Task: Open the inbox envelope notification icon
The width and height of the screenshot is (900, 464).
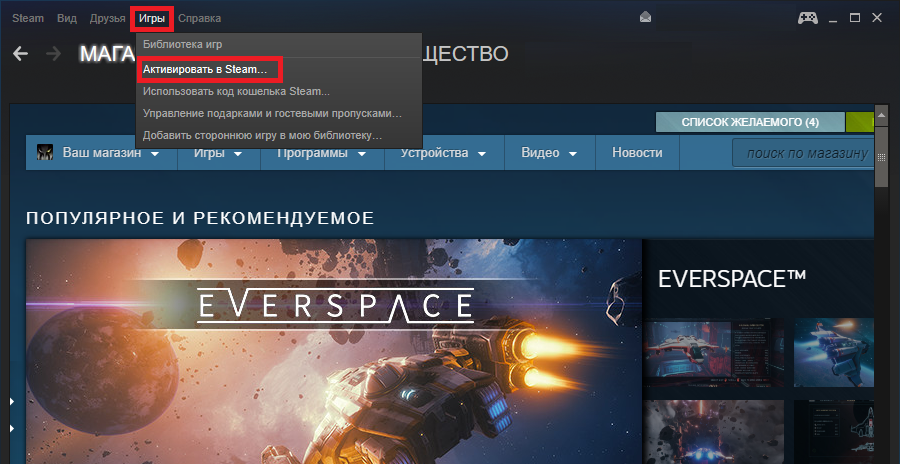Action: point(646,17)
